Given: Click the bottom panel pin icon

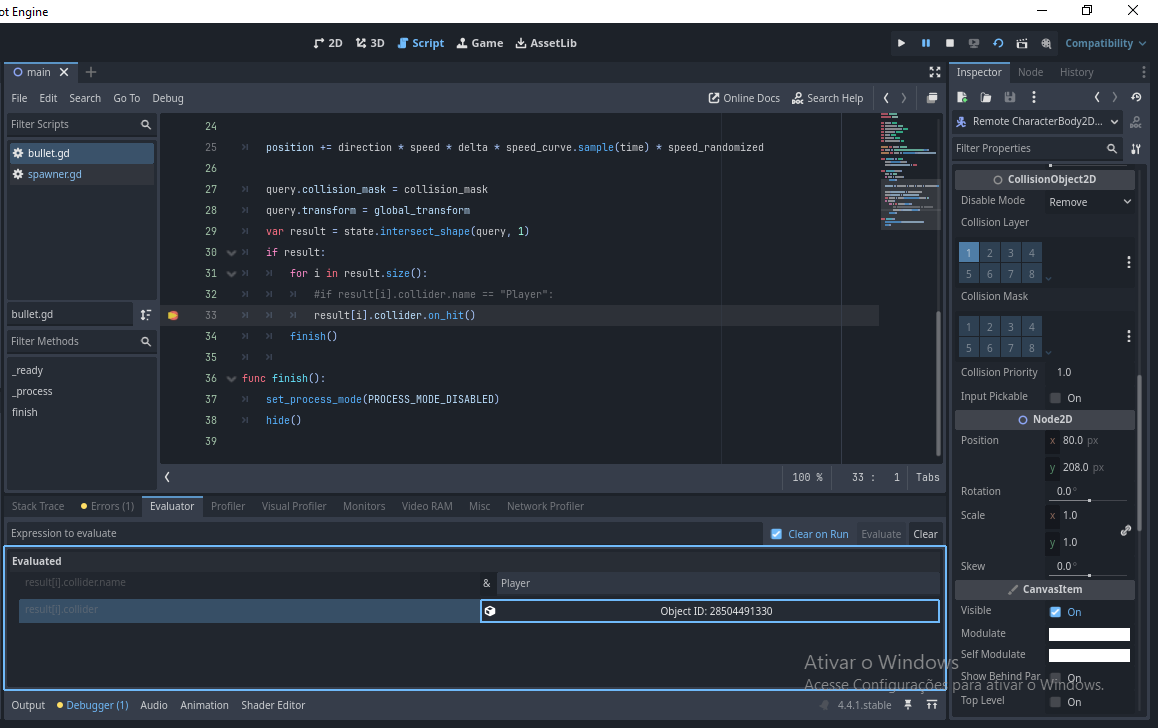Looking at the screenshot, I should pos(908,705).
